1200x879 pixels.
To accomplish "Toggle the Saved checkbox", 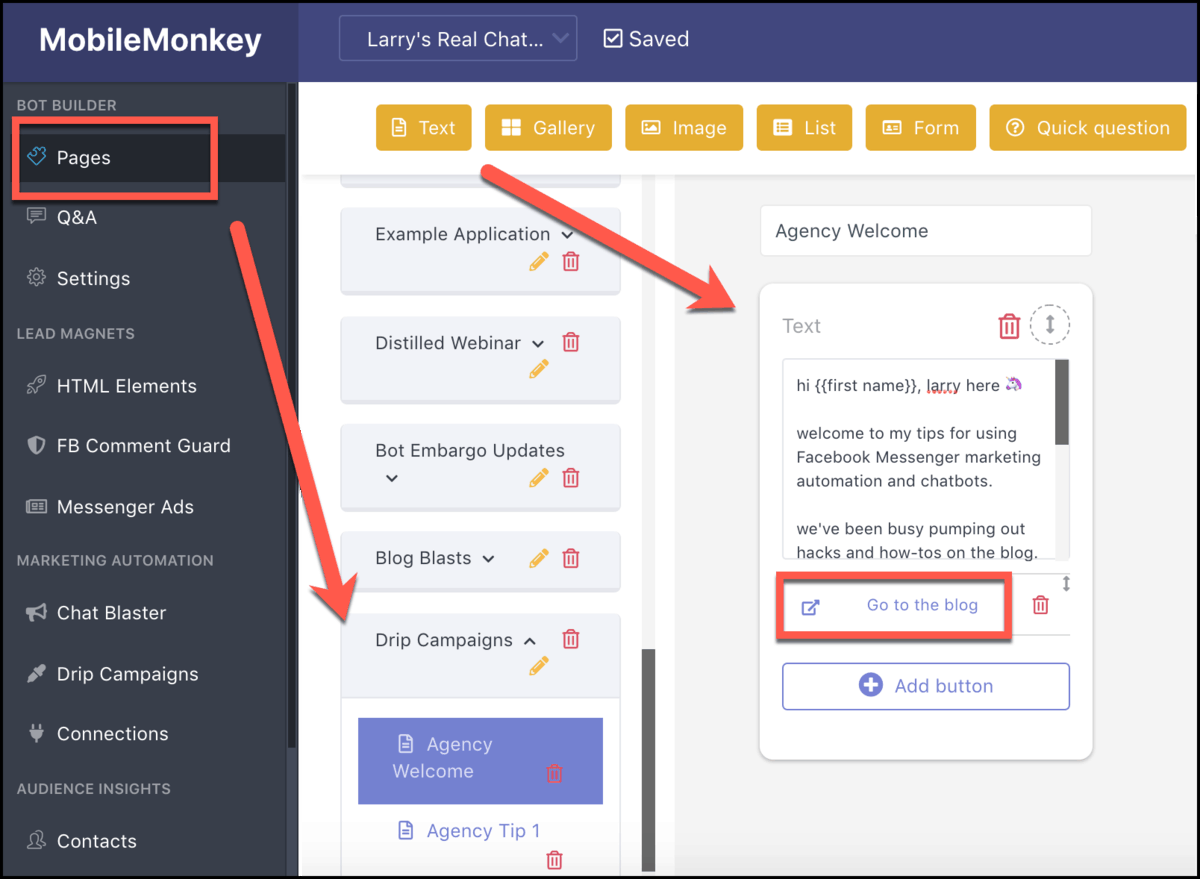I will click(x=613, y=39).
